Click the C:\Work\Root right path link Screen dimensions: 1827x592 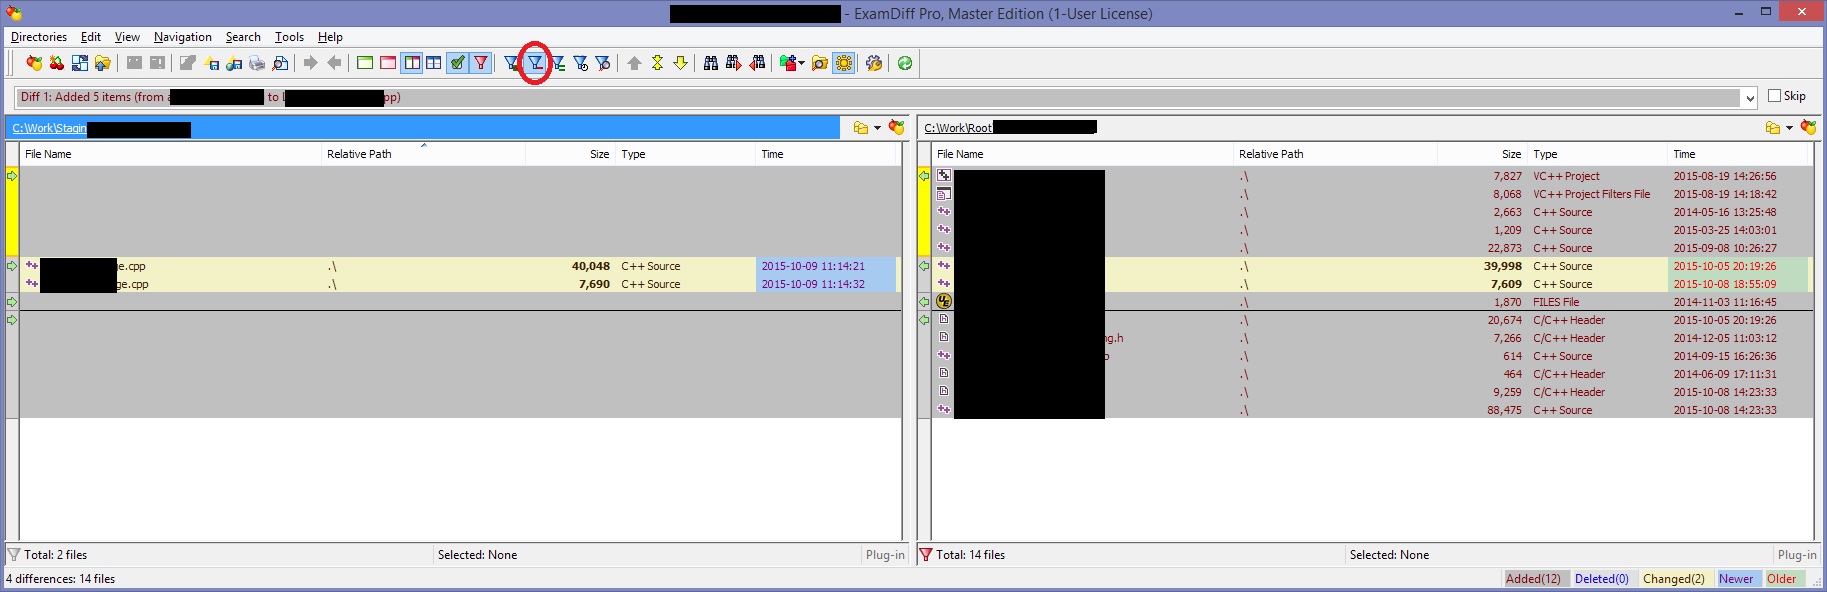(958, 128)
